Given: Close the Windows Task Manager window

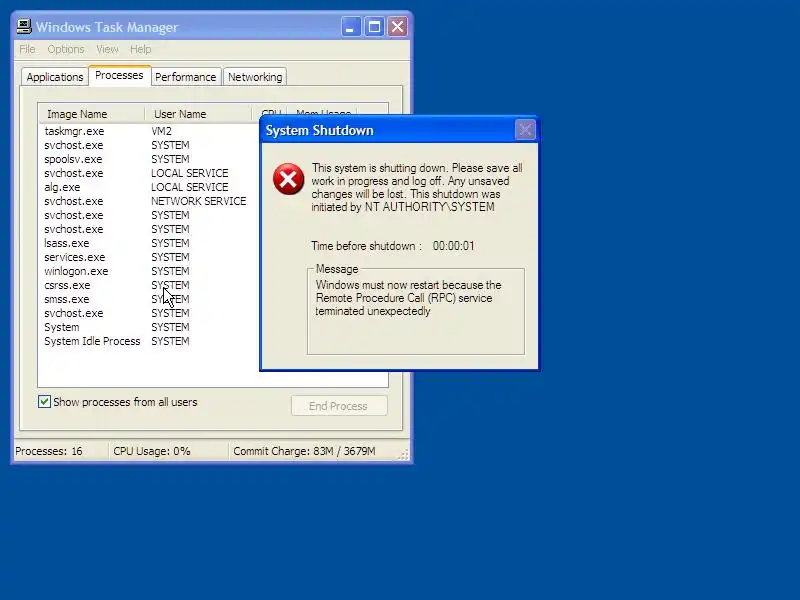Looking at the screenshot, I should [x=397, y=27].
